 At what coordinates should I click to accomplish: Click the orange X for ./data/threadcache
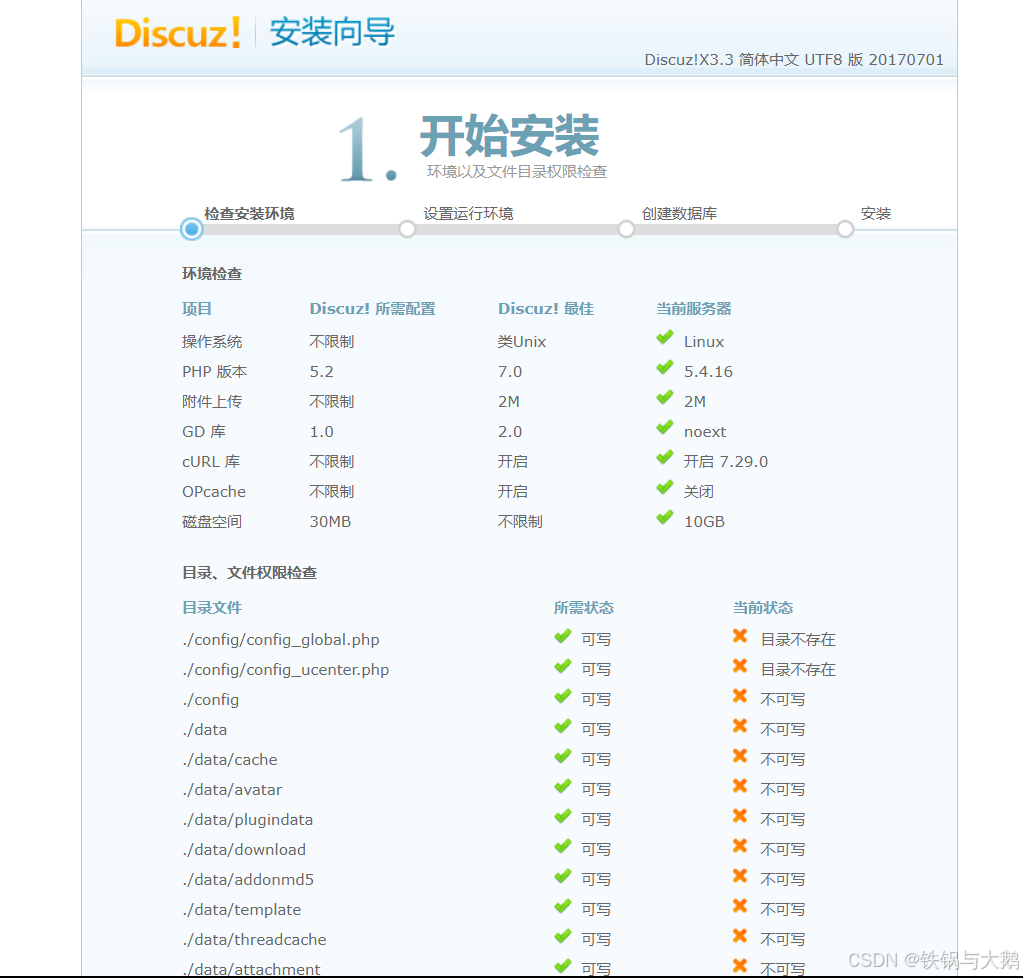(740, 936)
